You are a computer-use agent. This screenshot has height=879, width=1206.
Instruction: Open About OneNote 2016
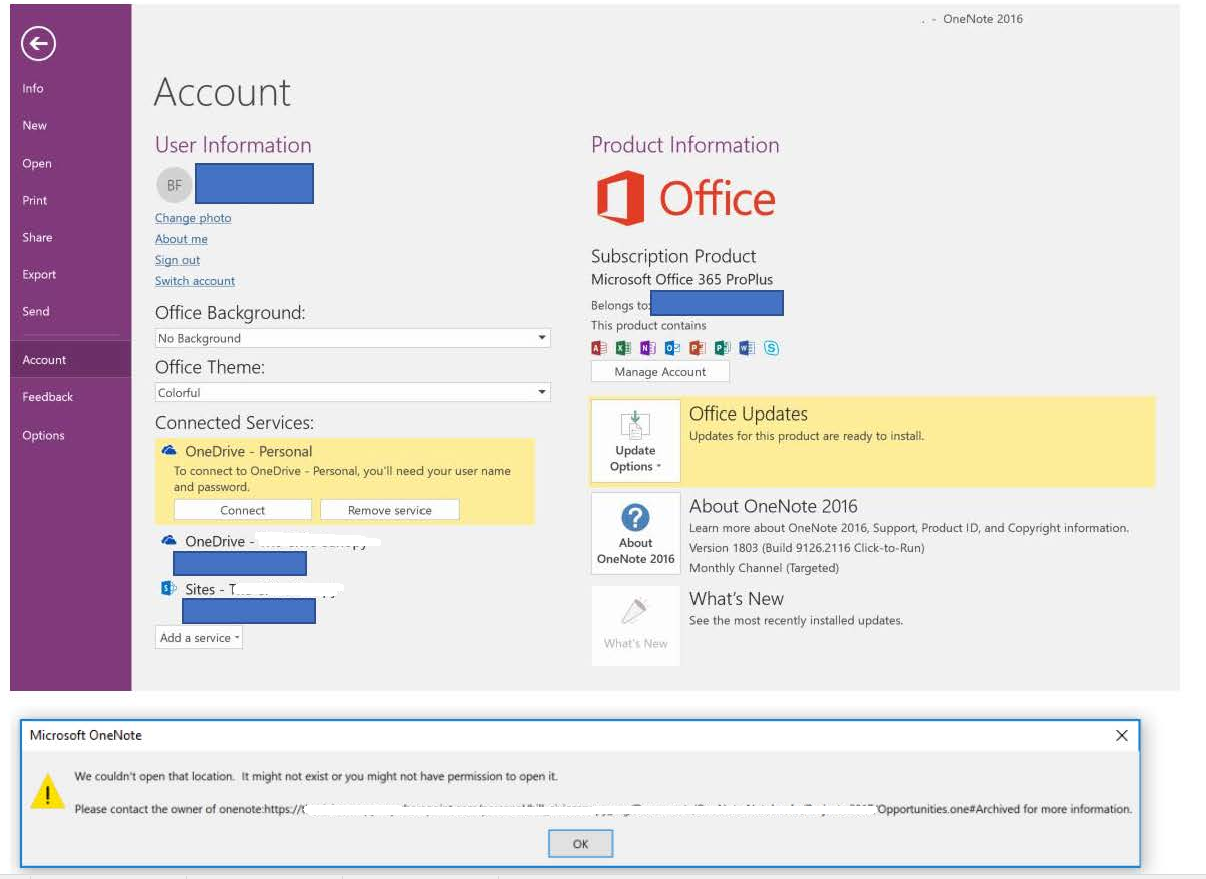(x=635, y=534)
